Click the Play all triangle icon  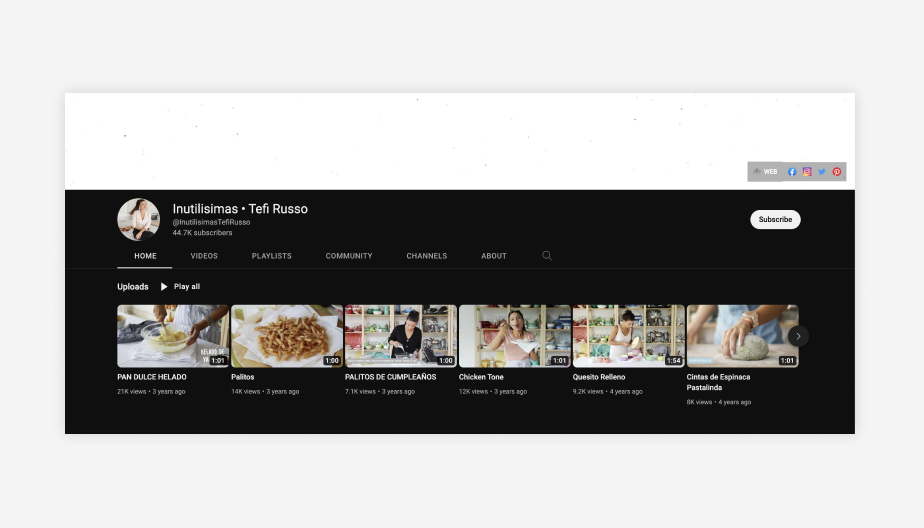164,286
